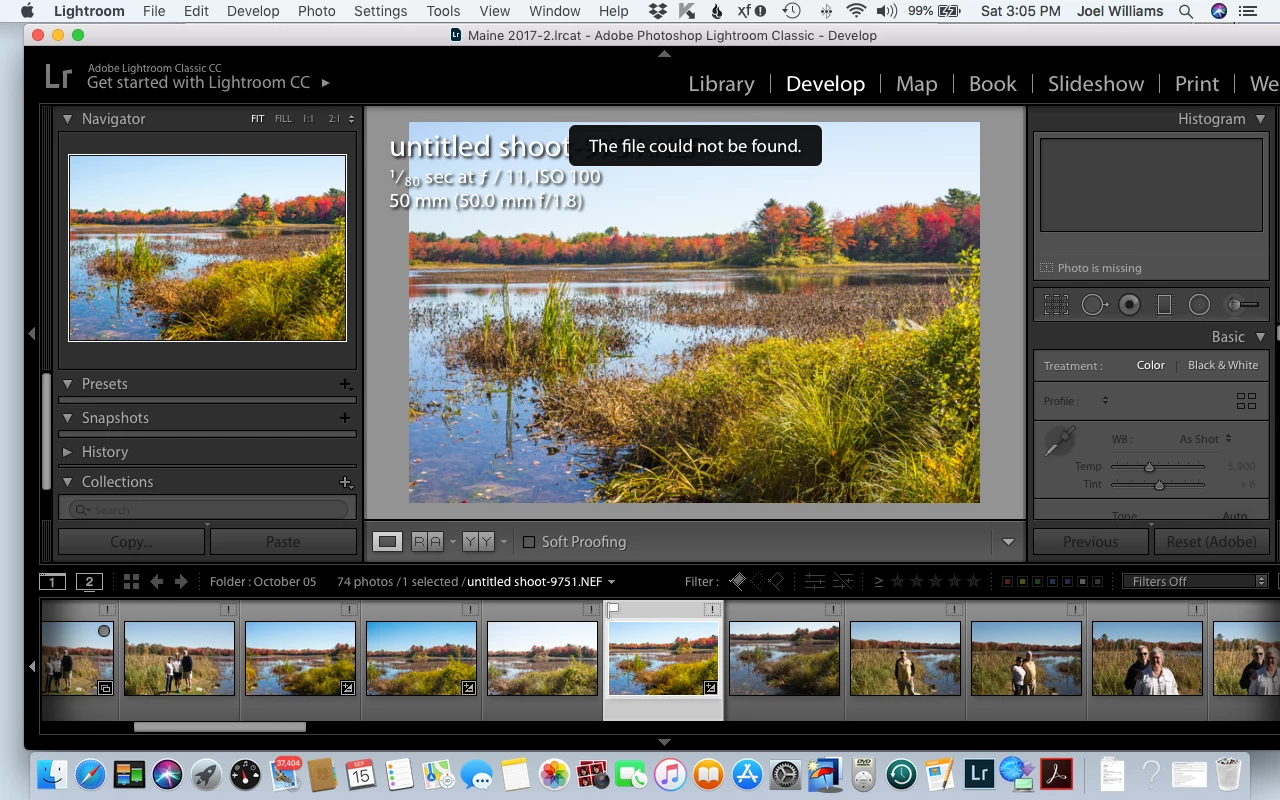Add a new snapshot with plus icon
The height and width of the screenshot is (800, 1280).
(345, 418)
